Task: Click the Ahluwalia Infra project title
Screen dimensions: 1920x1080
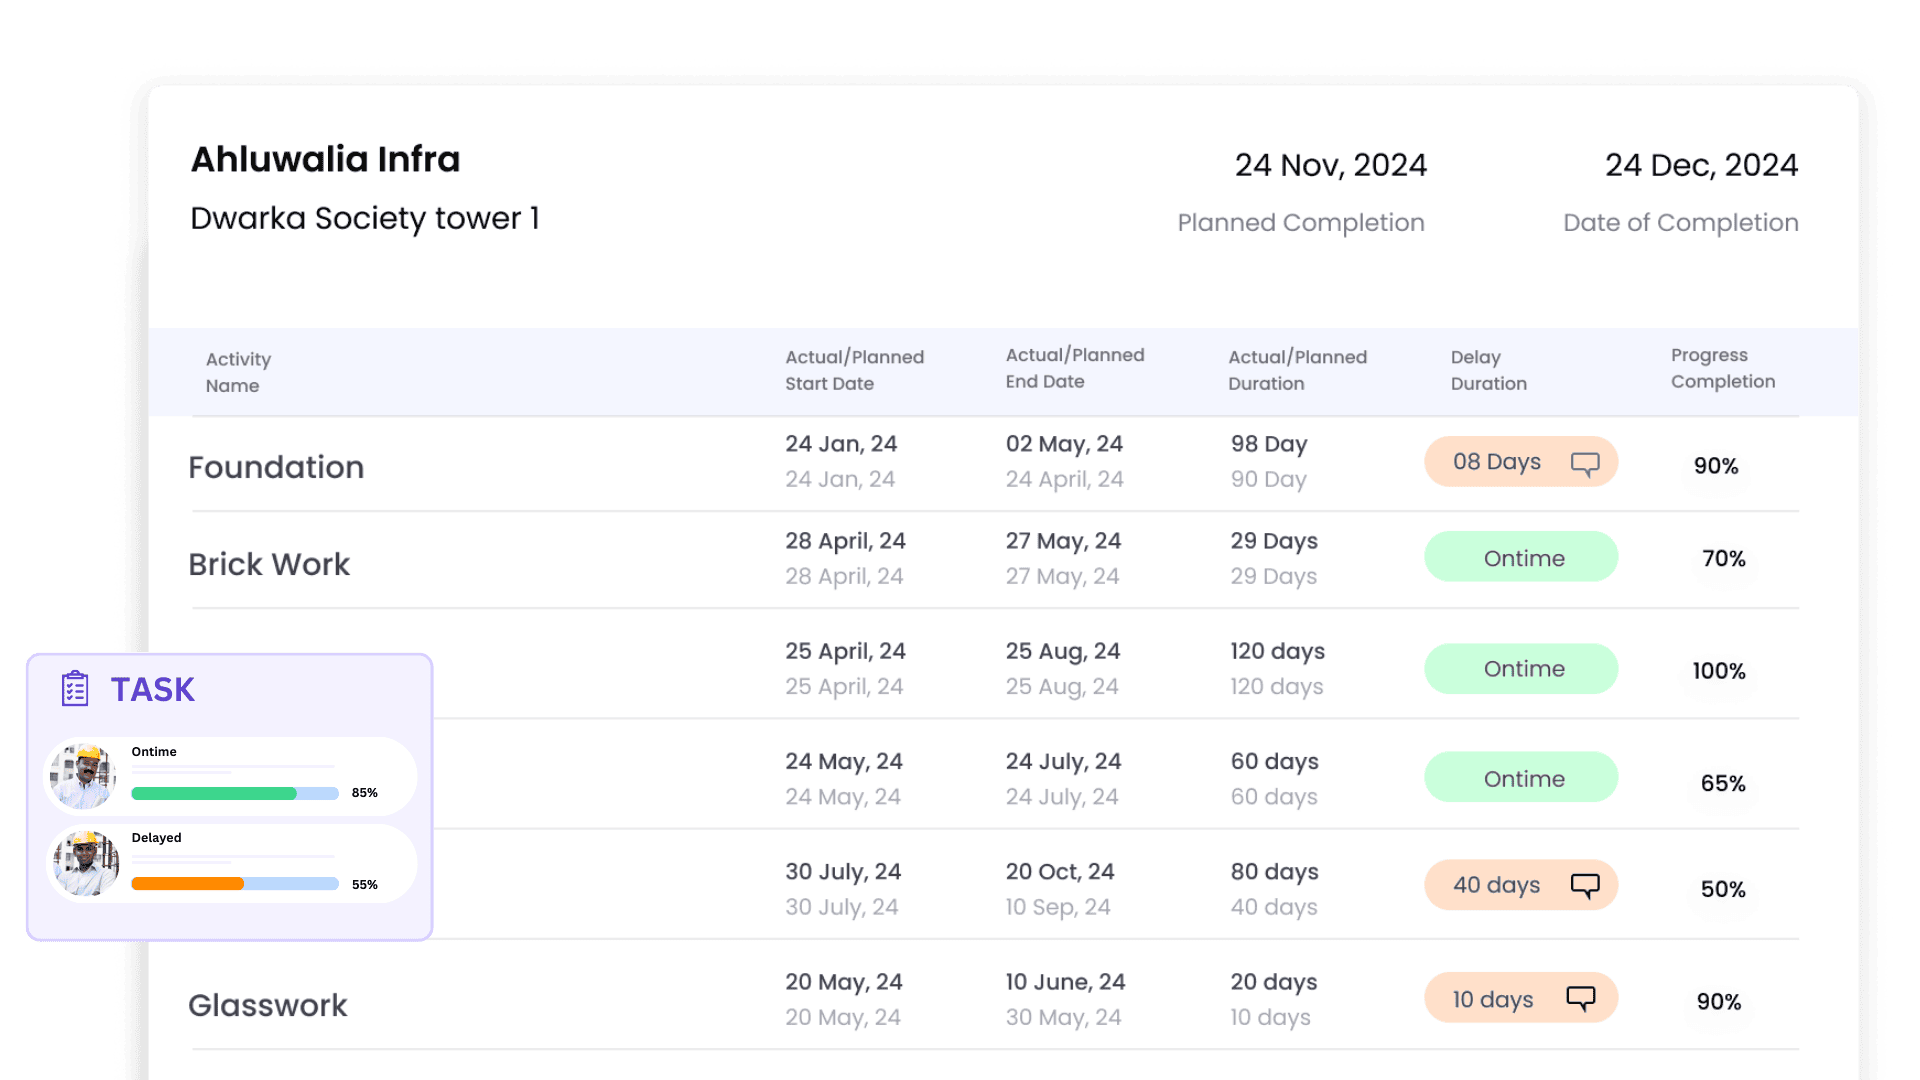Action: (325, 159)
